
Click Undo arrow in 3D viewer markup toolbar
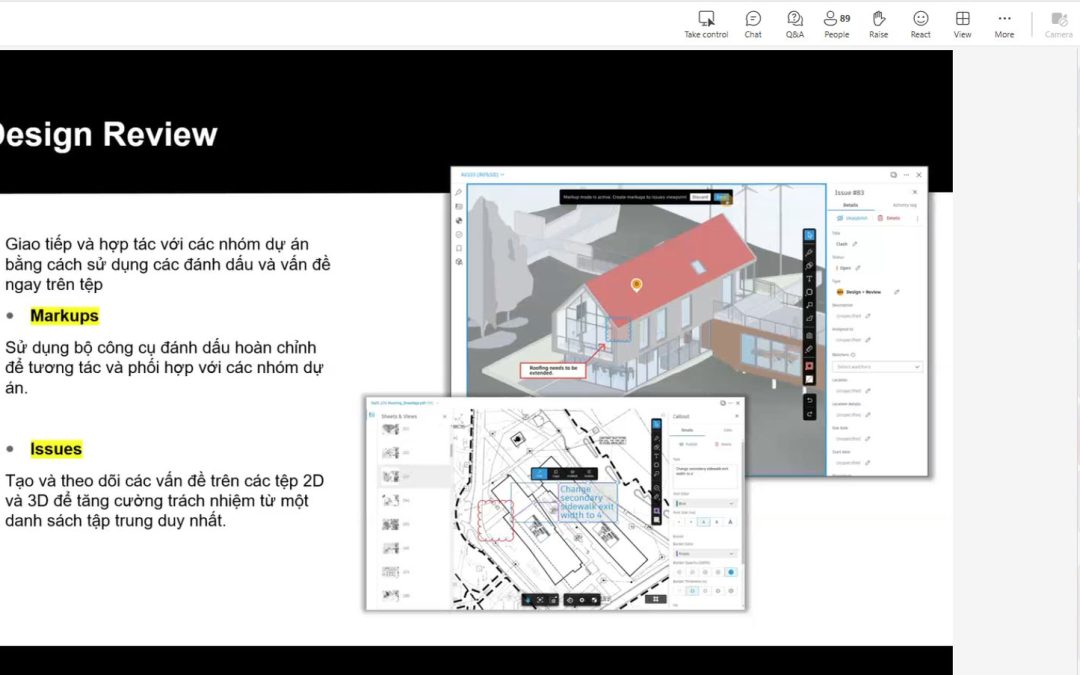click(x=809, y=400)
